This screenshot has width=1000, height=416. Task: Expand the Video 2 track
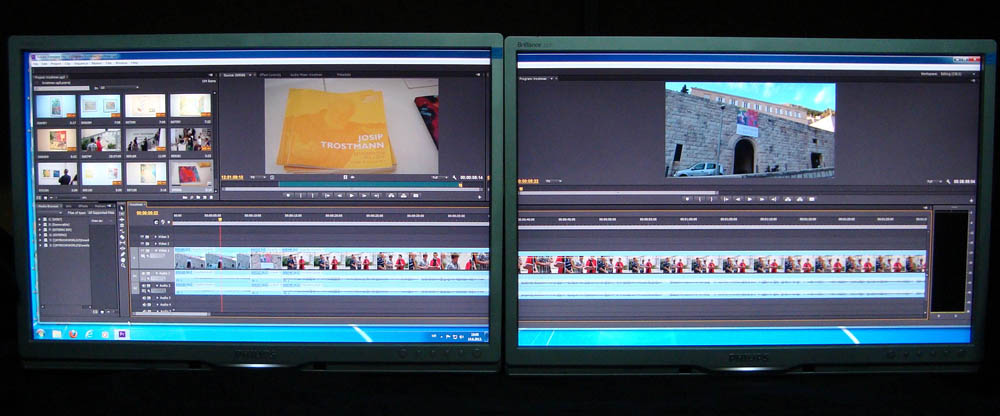156,244
